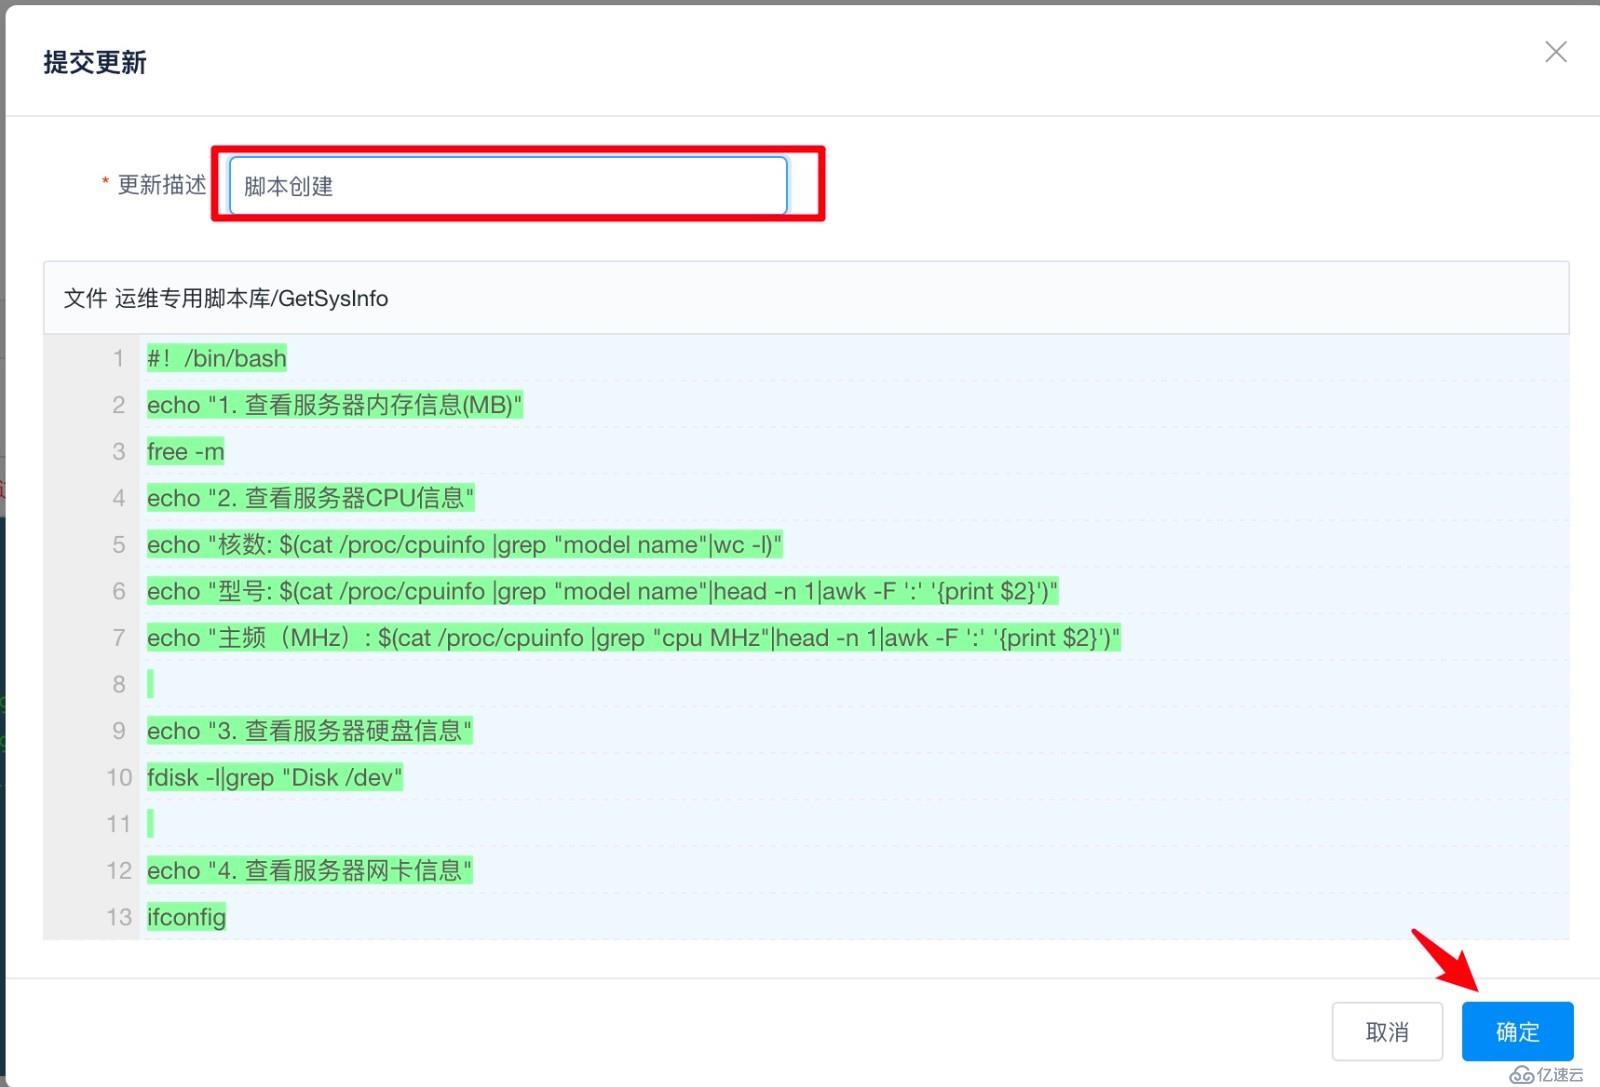The image size is (1600, 1087).
Task: Click the 型号 model name code line
Action: 602,591
